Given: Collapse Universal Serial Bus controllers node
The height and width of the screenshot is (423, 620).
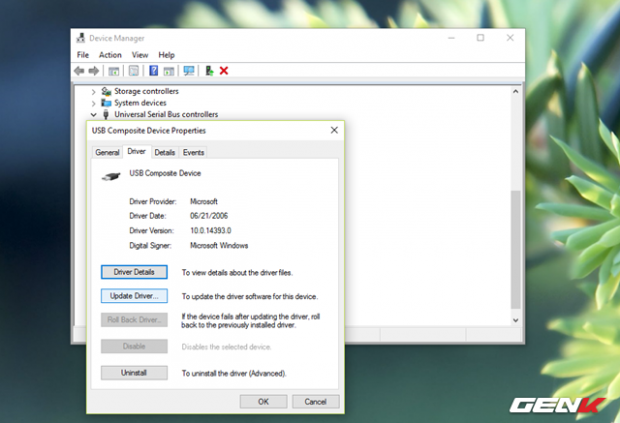Looking at the screenshot, I should click(x=94, y=114).
